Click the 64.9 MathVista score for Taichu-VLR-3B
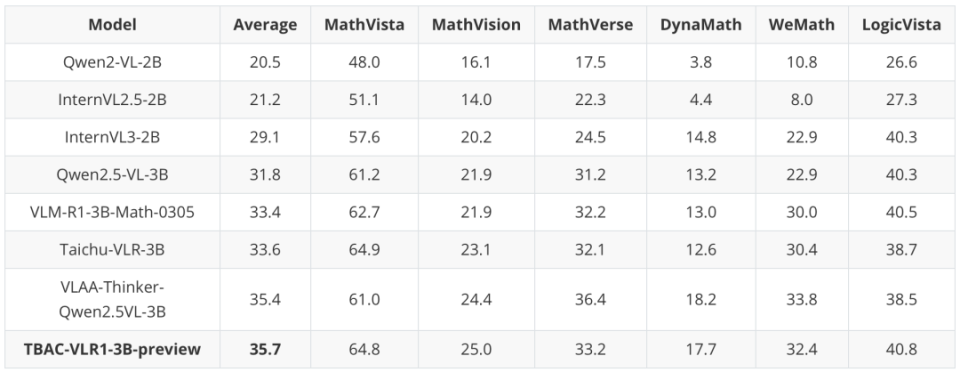Image resolution: width=960 pixels, height=372 pixels. (364, 250)
